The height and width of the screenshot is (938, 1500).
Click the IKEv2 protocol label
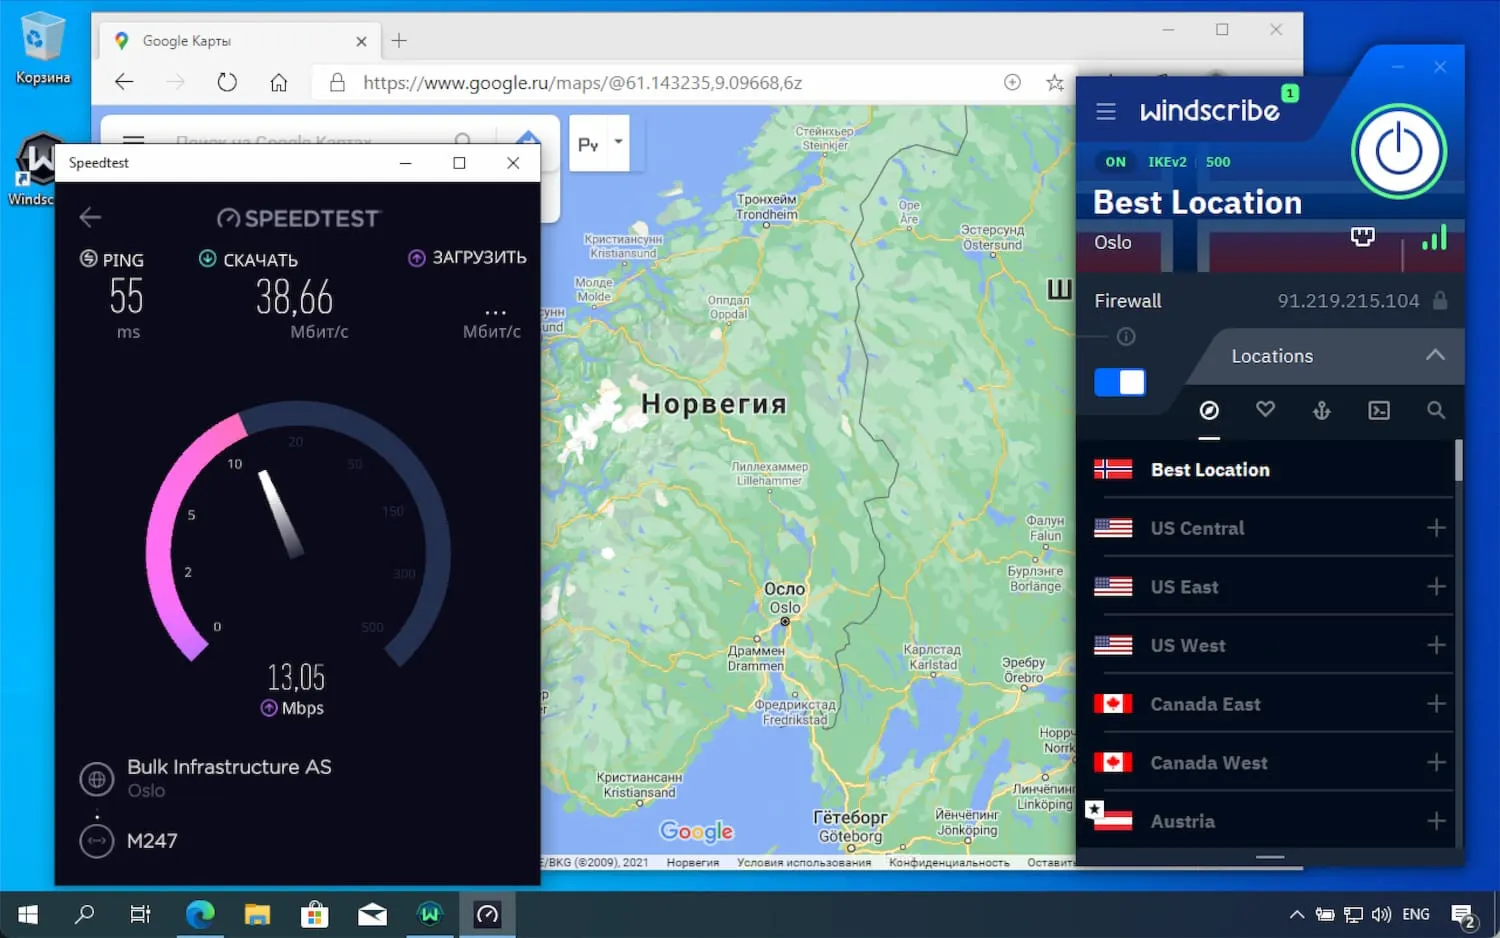coord(1167,162)
